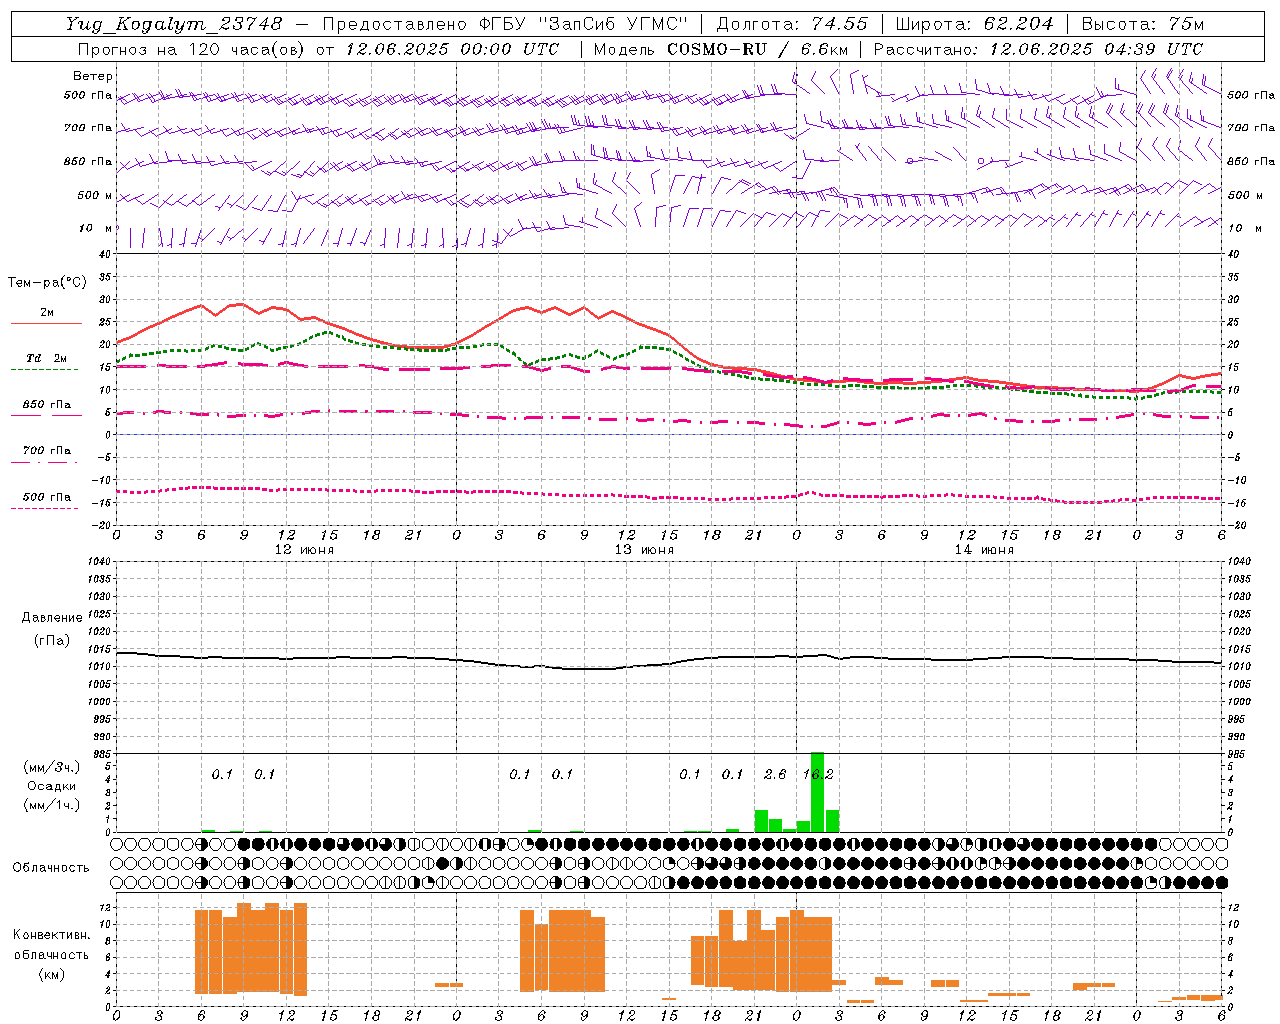Click the provider text ФГБУ "ЗапСиб УГМС"
The width and height of the screenshot is (1280, 1024).
click(x=584, y=23)
